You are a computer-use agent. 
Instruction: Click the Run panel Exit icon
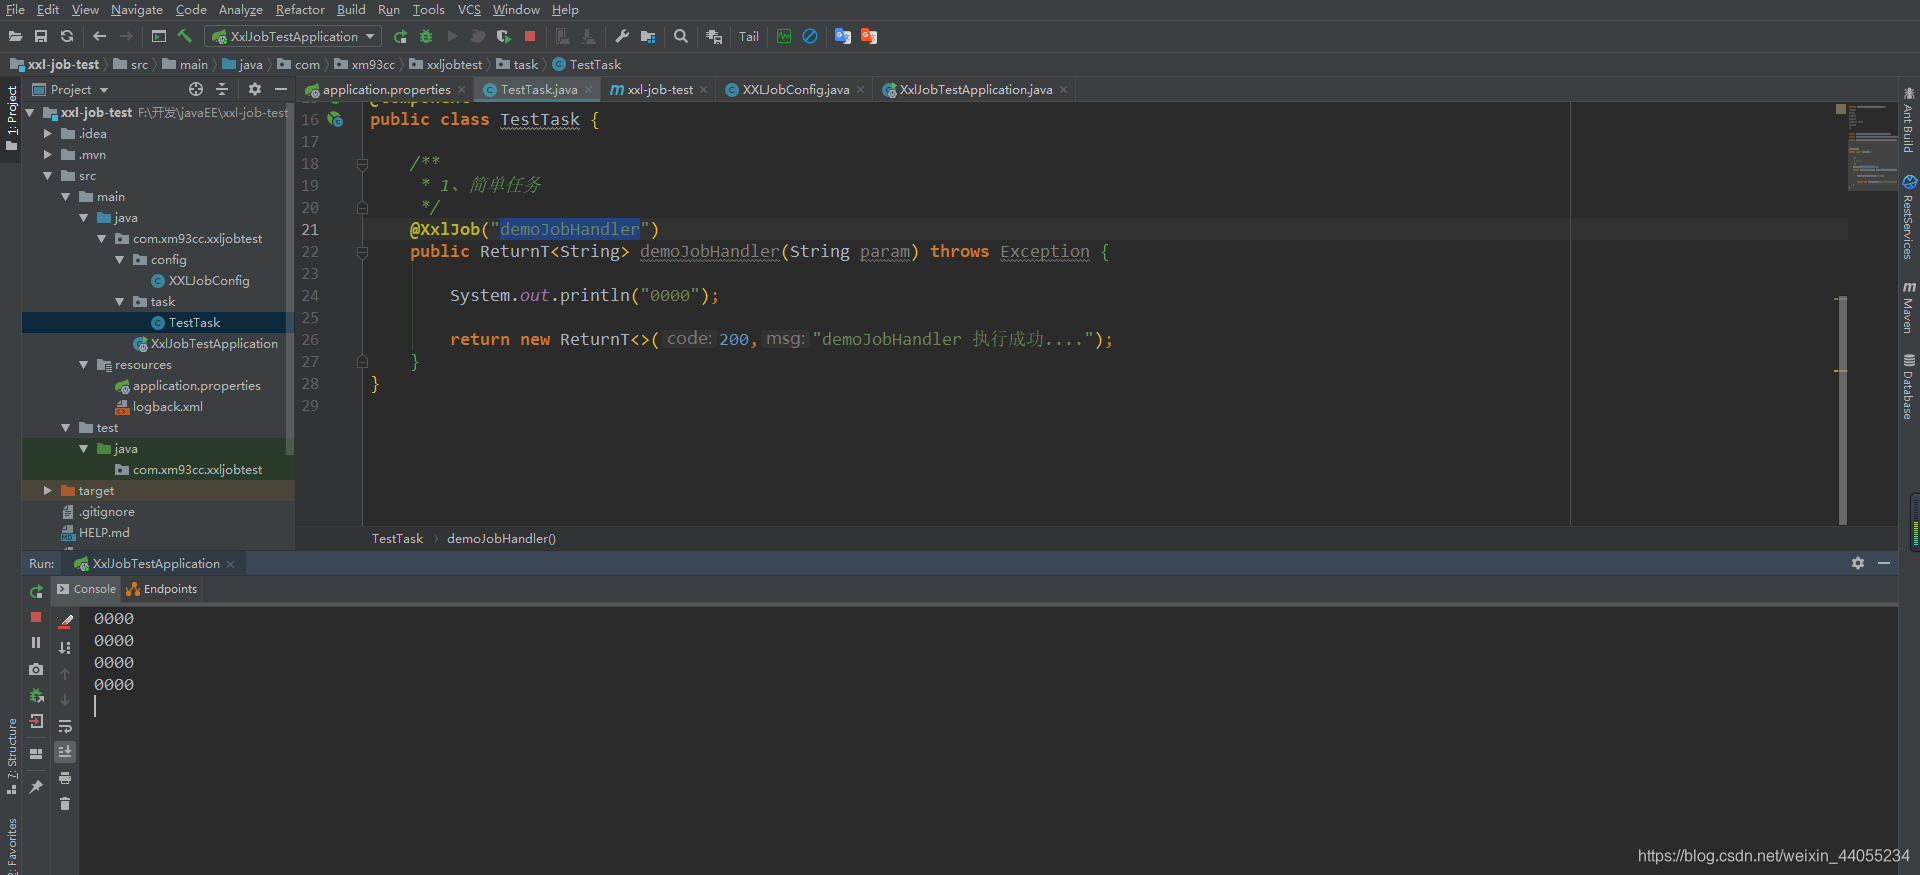point(36,721)
